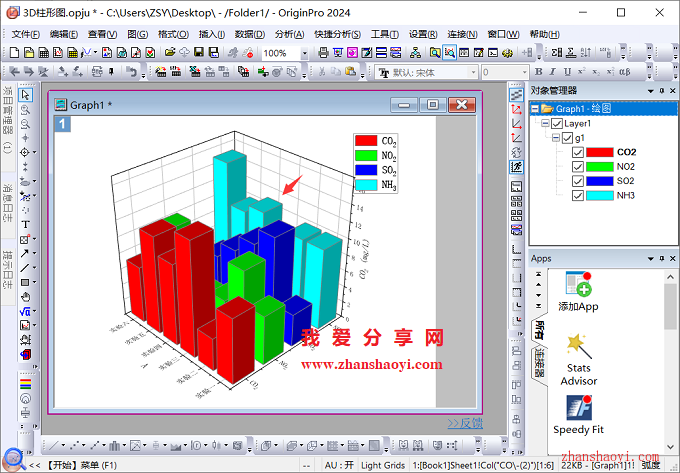Click the 【开始】菜单 (F1) status bar button
Screen dimensions: 680x473
[81, 465]
